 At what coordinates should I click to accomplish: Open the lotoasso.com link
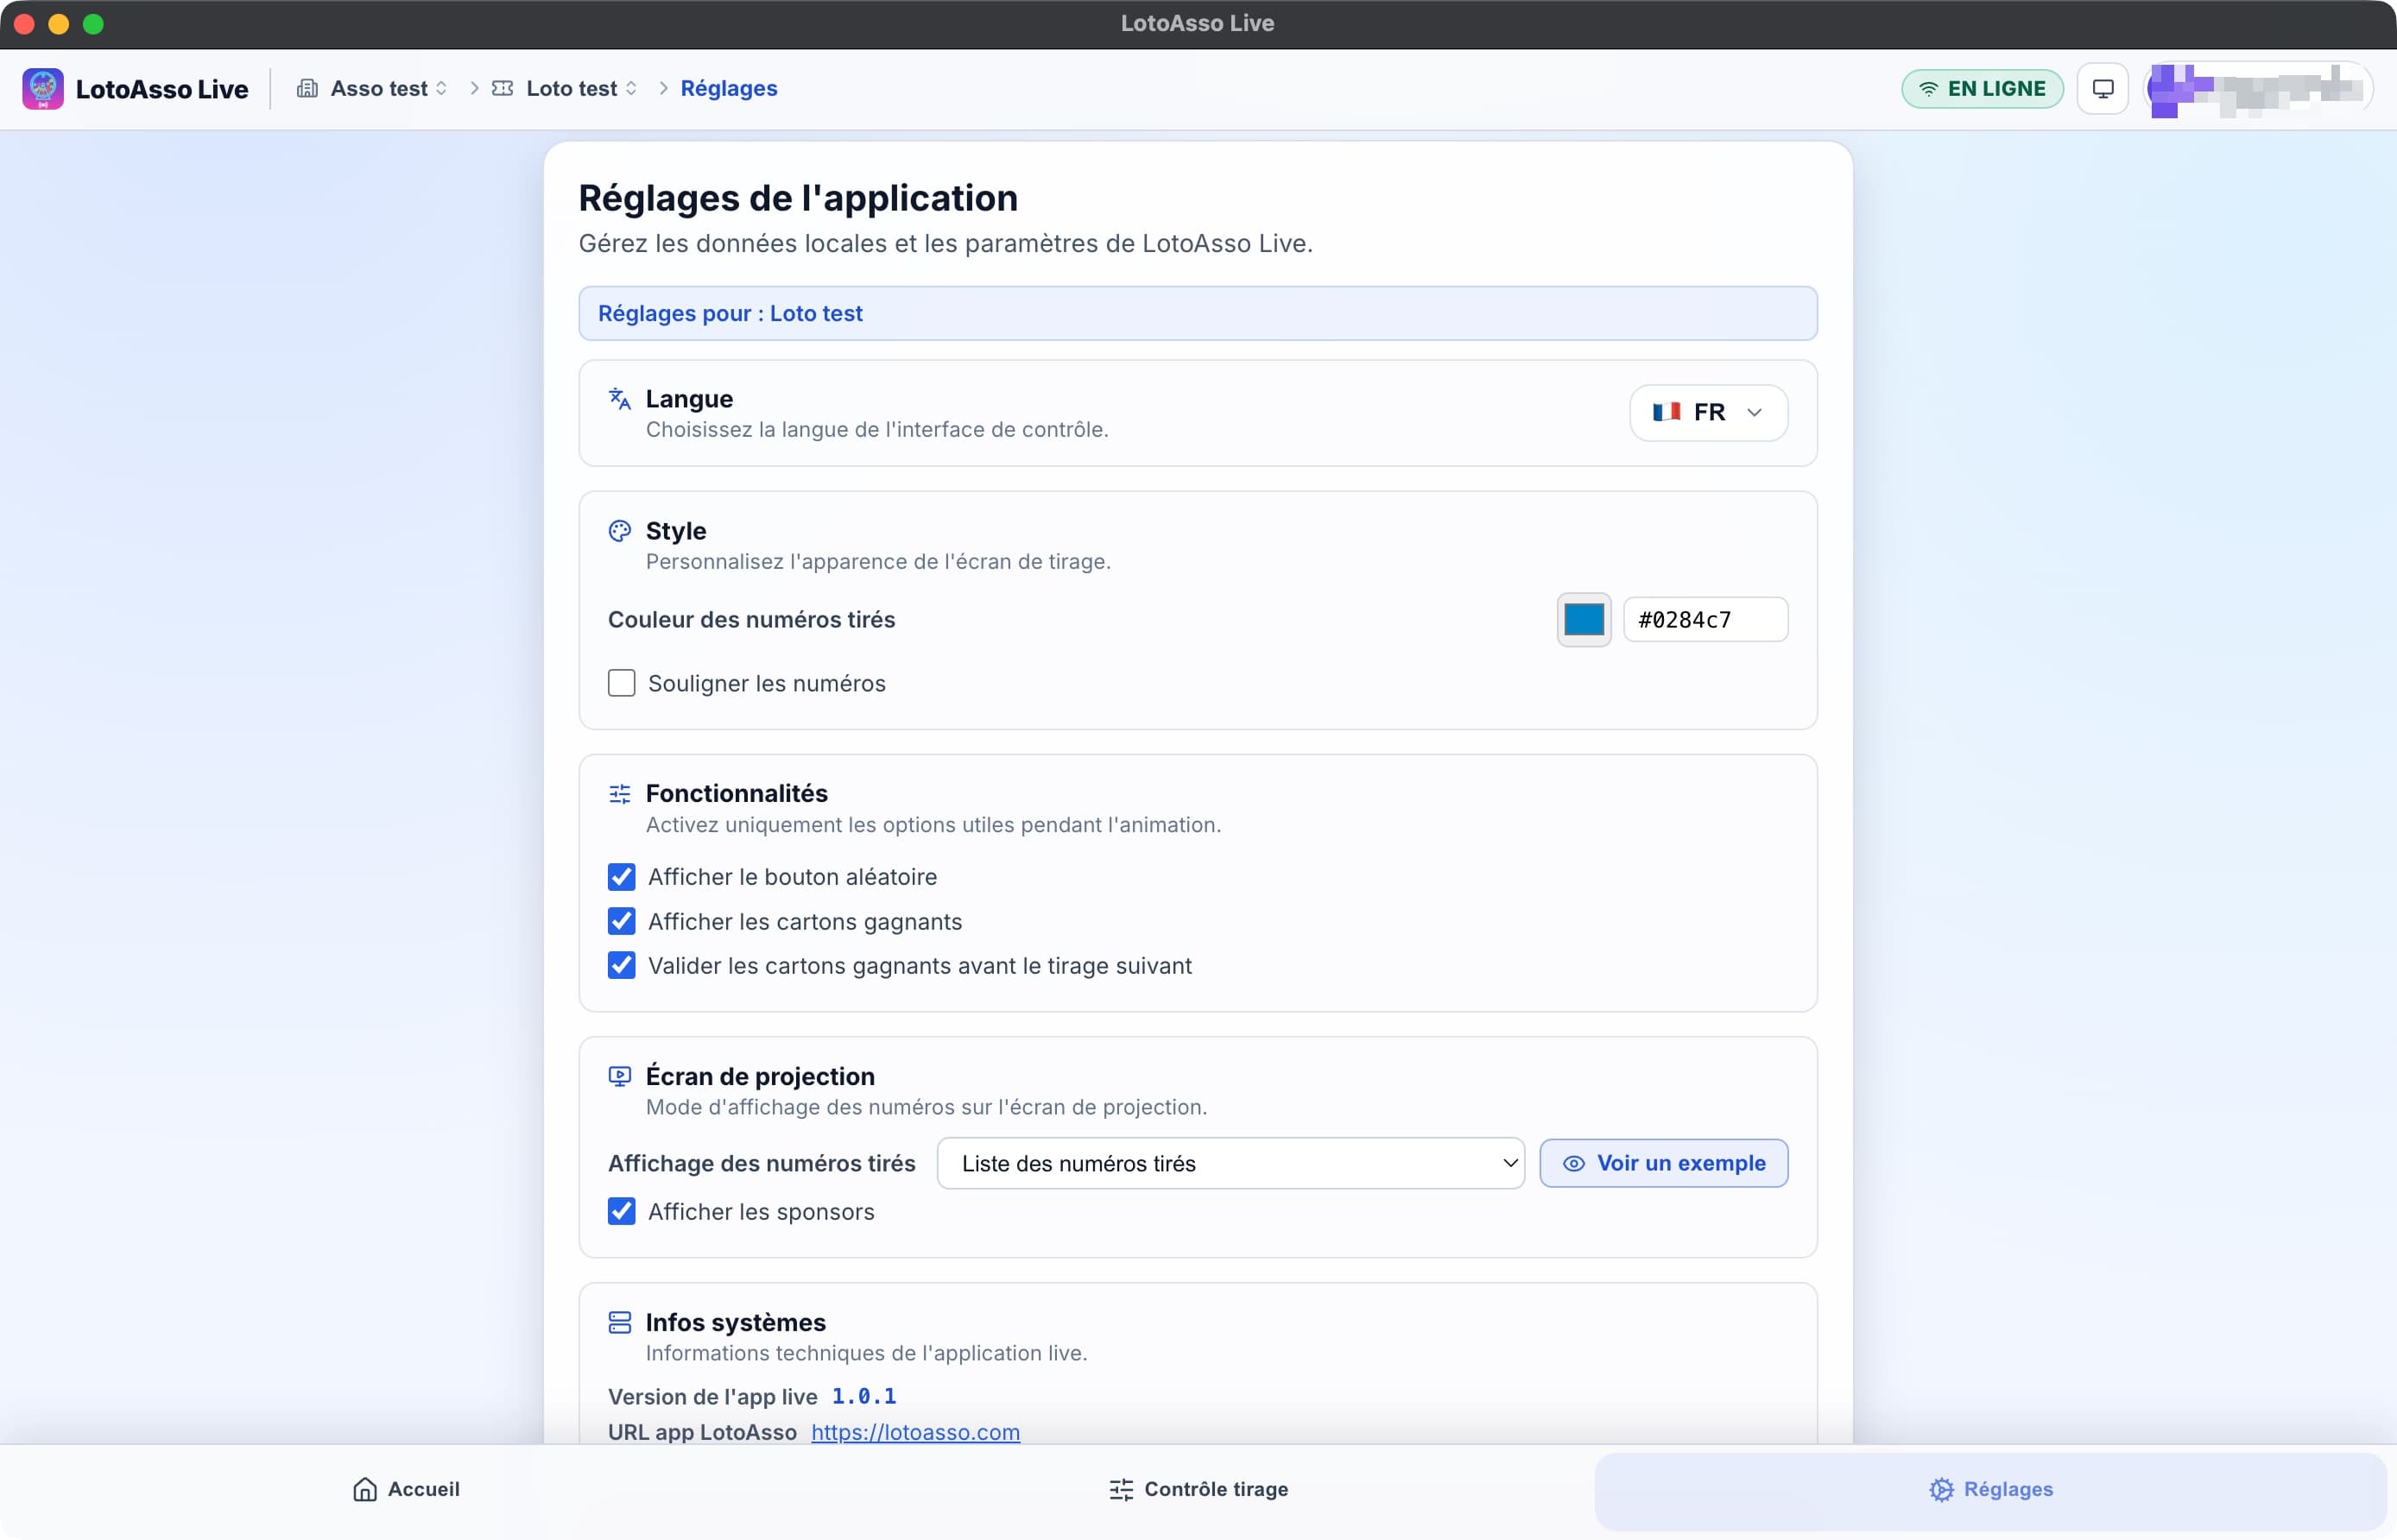[x=914, y=1432]
